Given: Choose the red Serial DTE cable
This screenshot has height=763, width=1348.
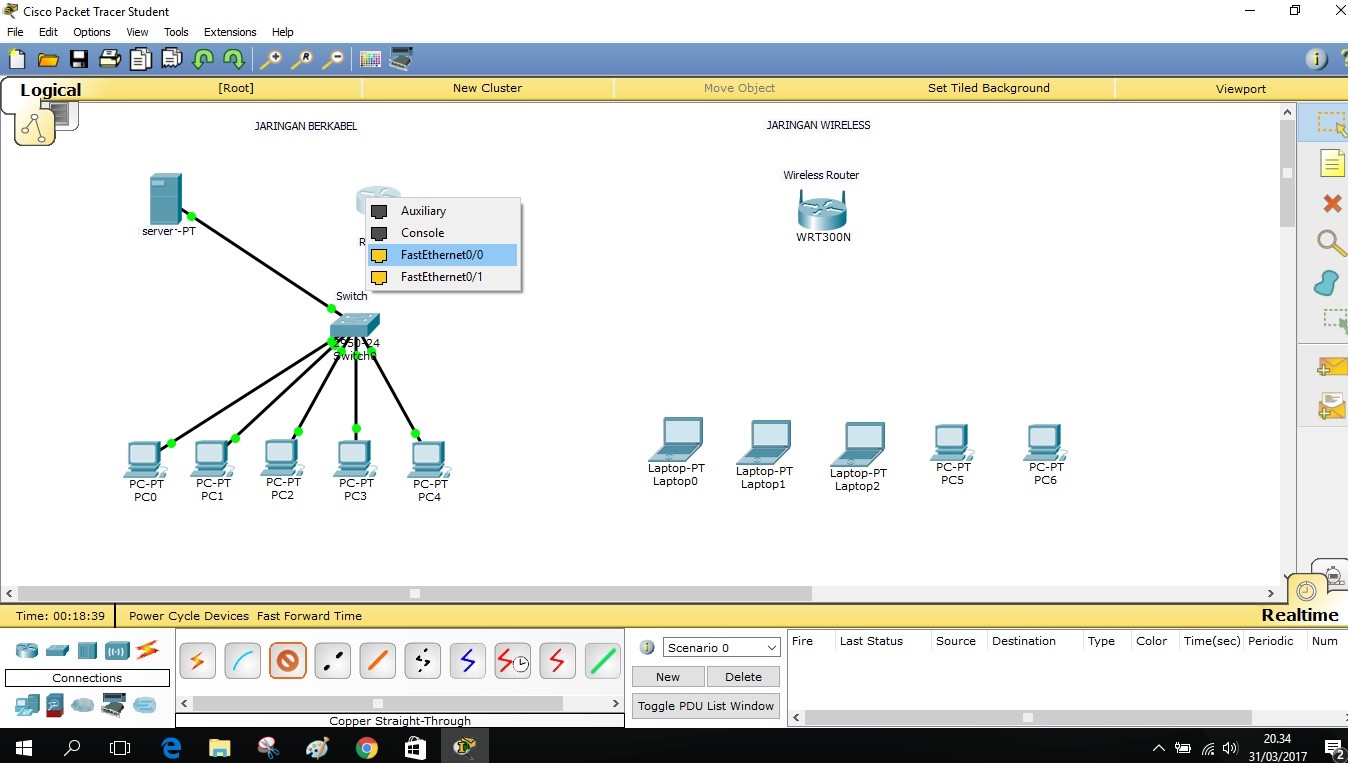Looking at the screenshot, I should pyautogui.click(x=557, y=661).
